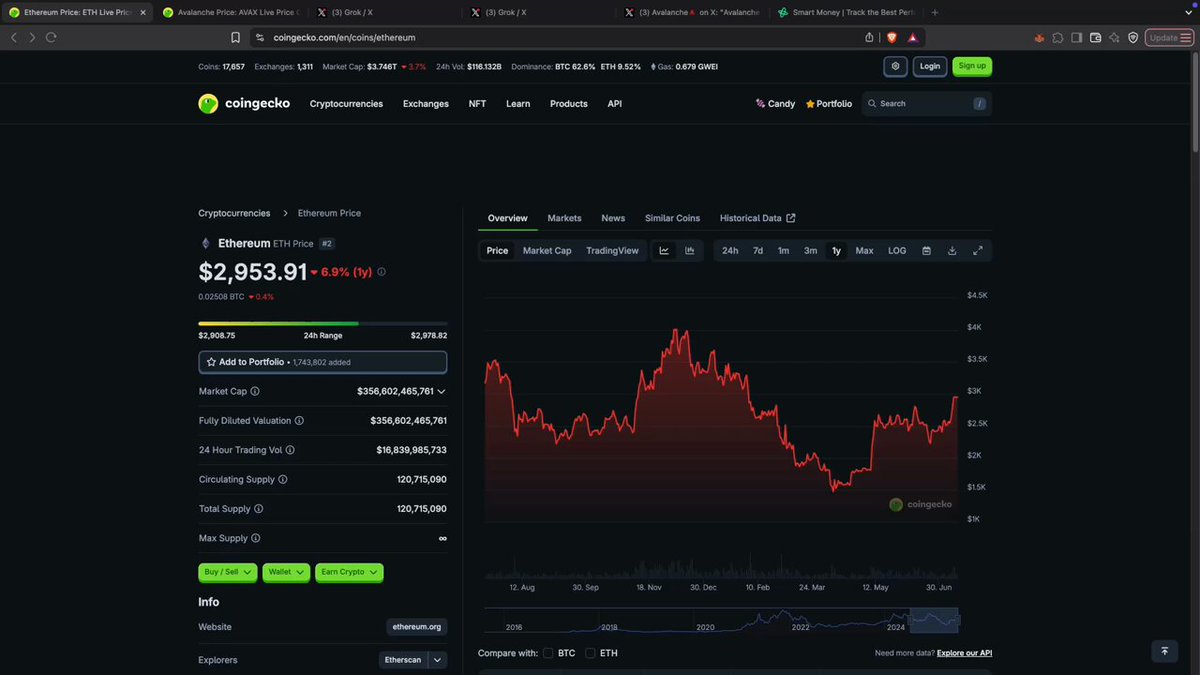Open the Leo AI sparkle icon
The width and height of the screenshot is (1200, 675).
pos(1114,37)
